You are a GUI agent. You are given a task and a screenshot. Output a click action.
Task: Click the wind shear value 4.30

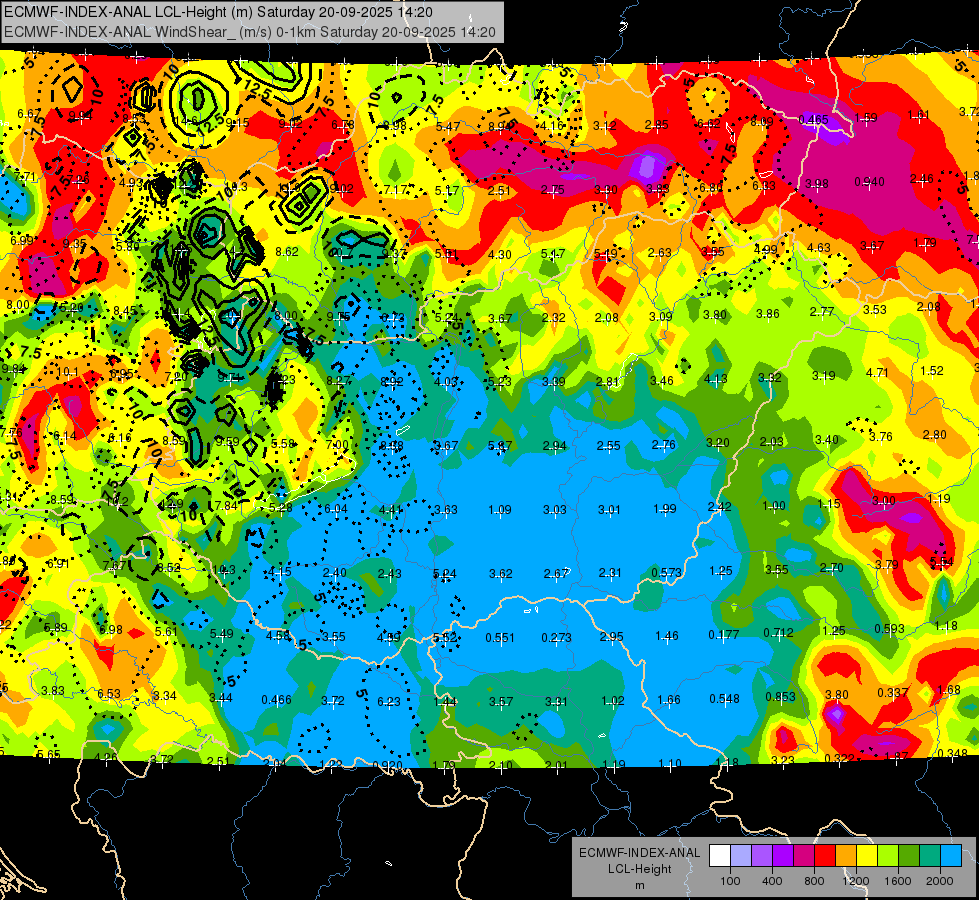pos(499,254)
